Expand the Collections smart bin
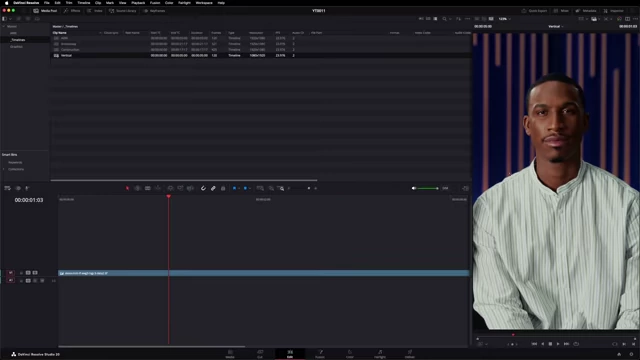This screenshot has height=360, width=640. coord(4,169)
